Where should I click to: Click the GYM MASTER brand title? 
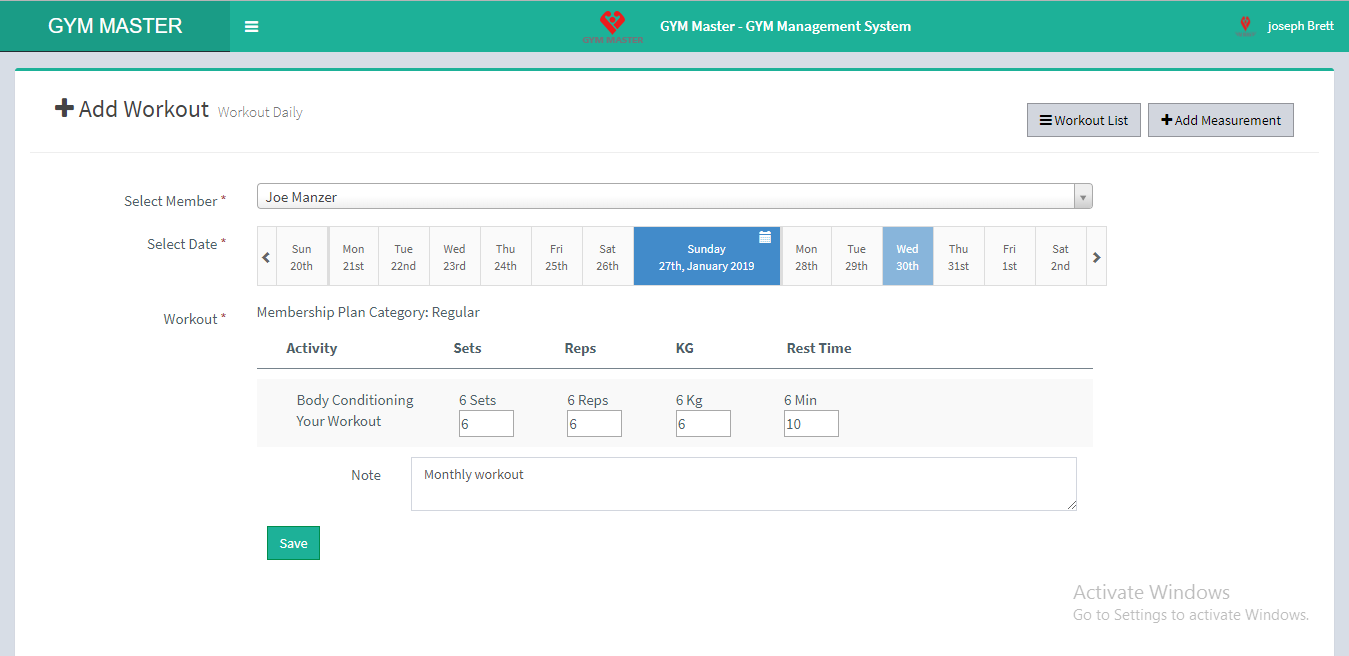click(x=115, y=26)
